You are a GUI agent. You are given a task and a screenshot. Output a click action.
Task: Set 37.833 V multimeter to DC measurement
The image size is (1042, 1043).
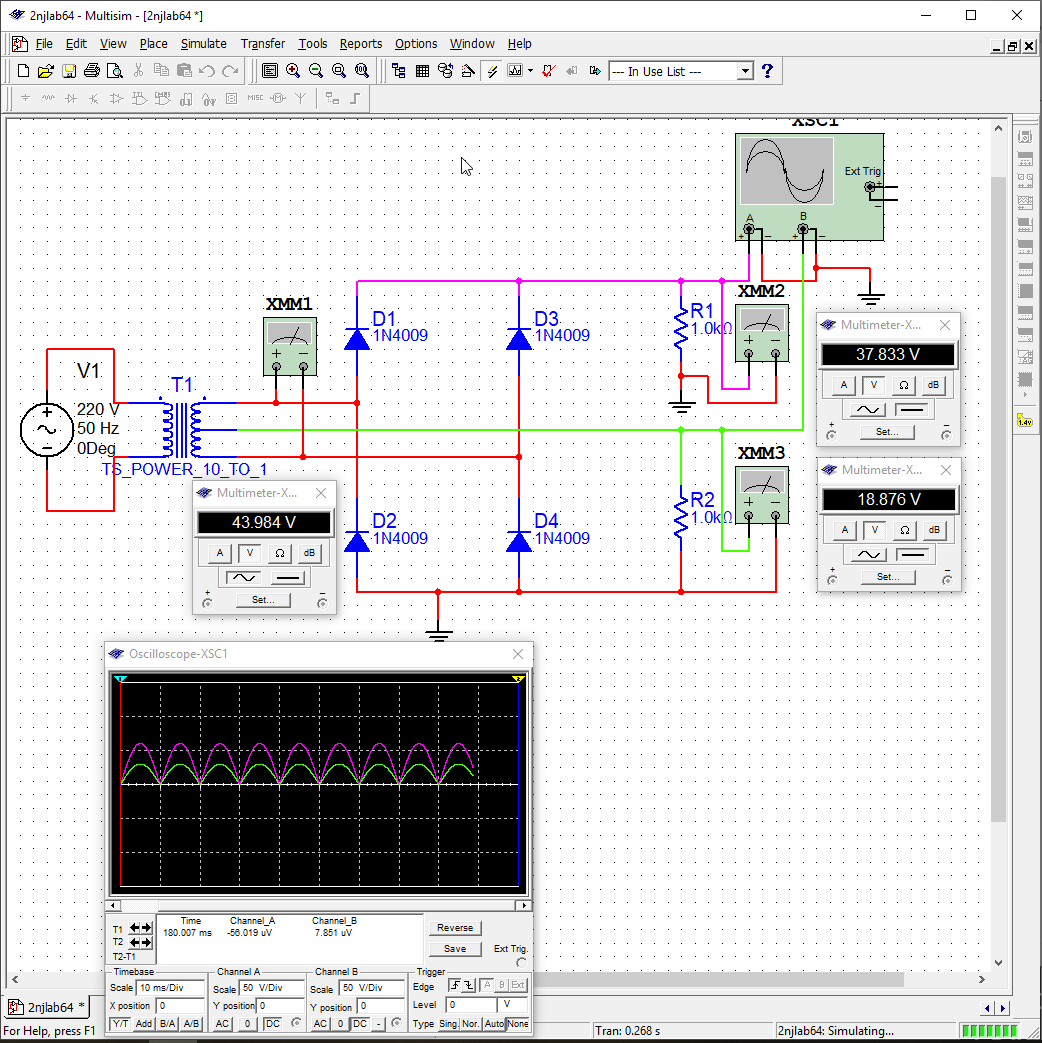click(912, 409)
